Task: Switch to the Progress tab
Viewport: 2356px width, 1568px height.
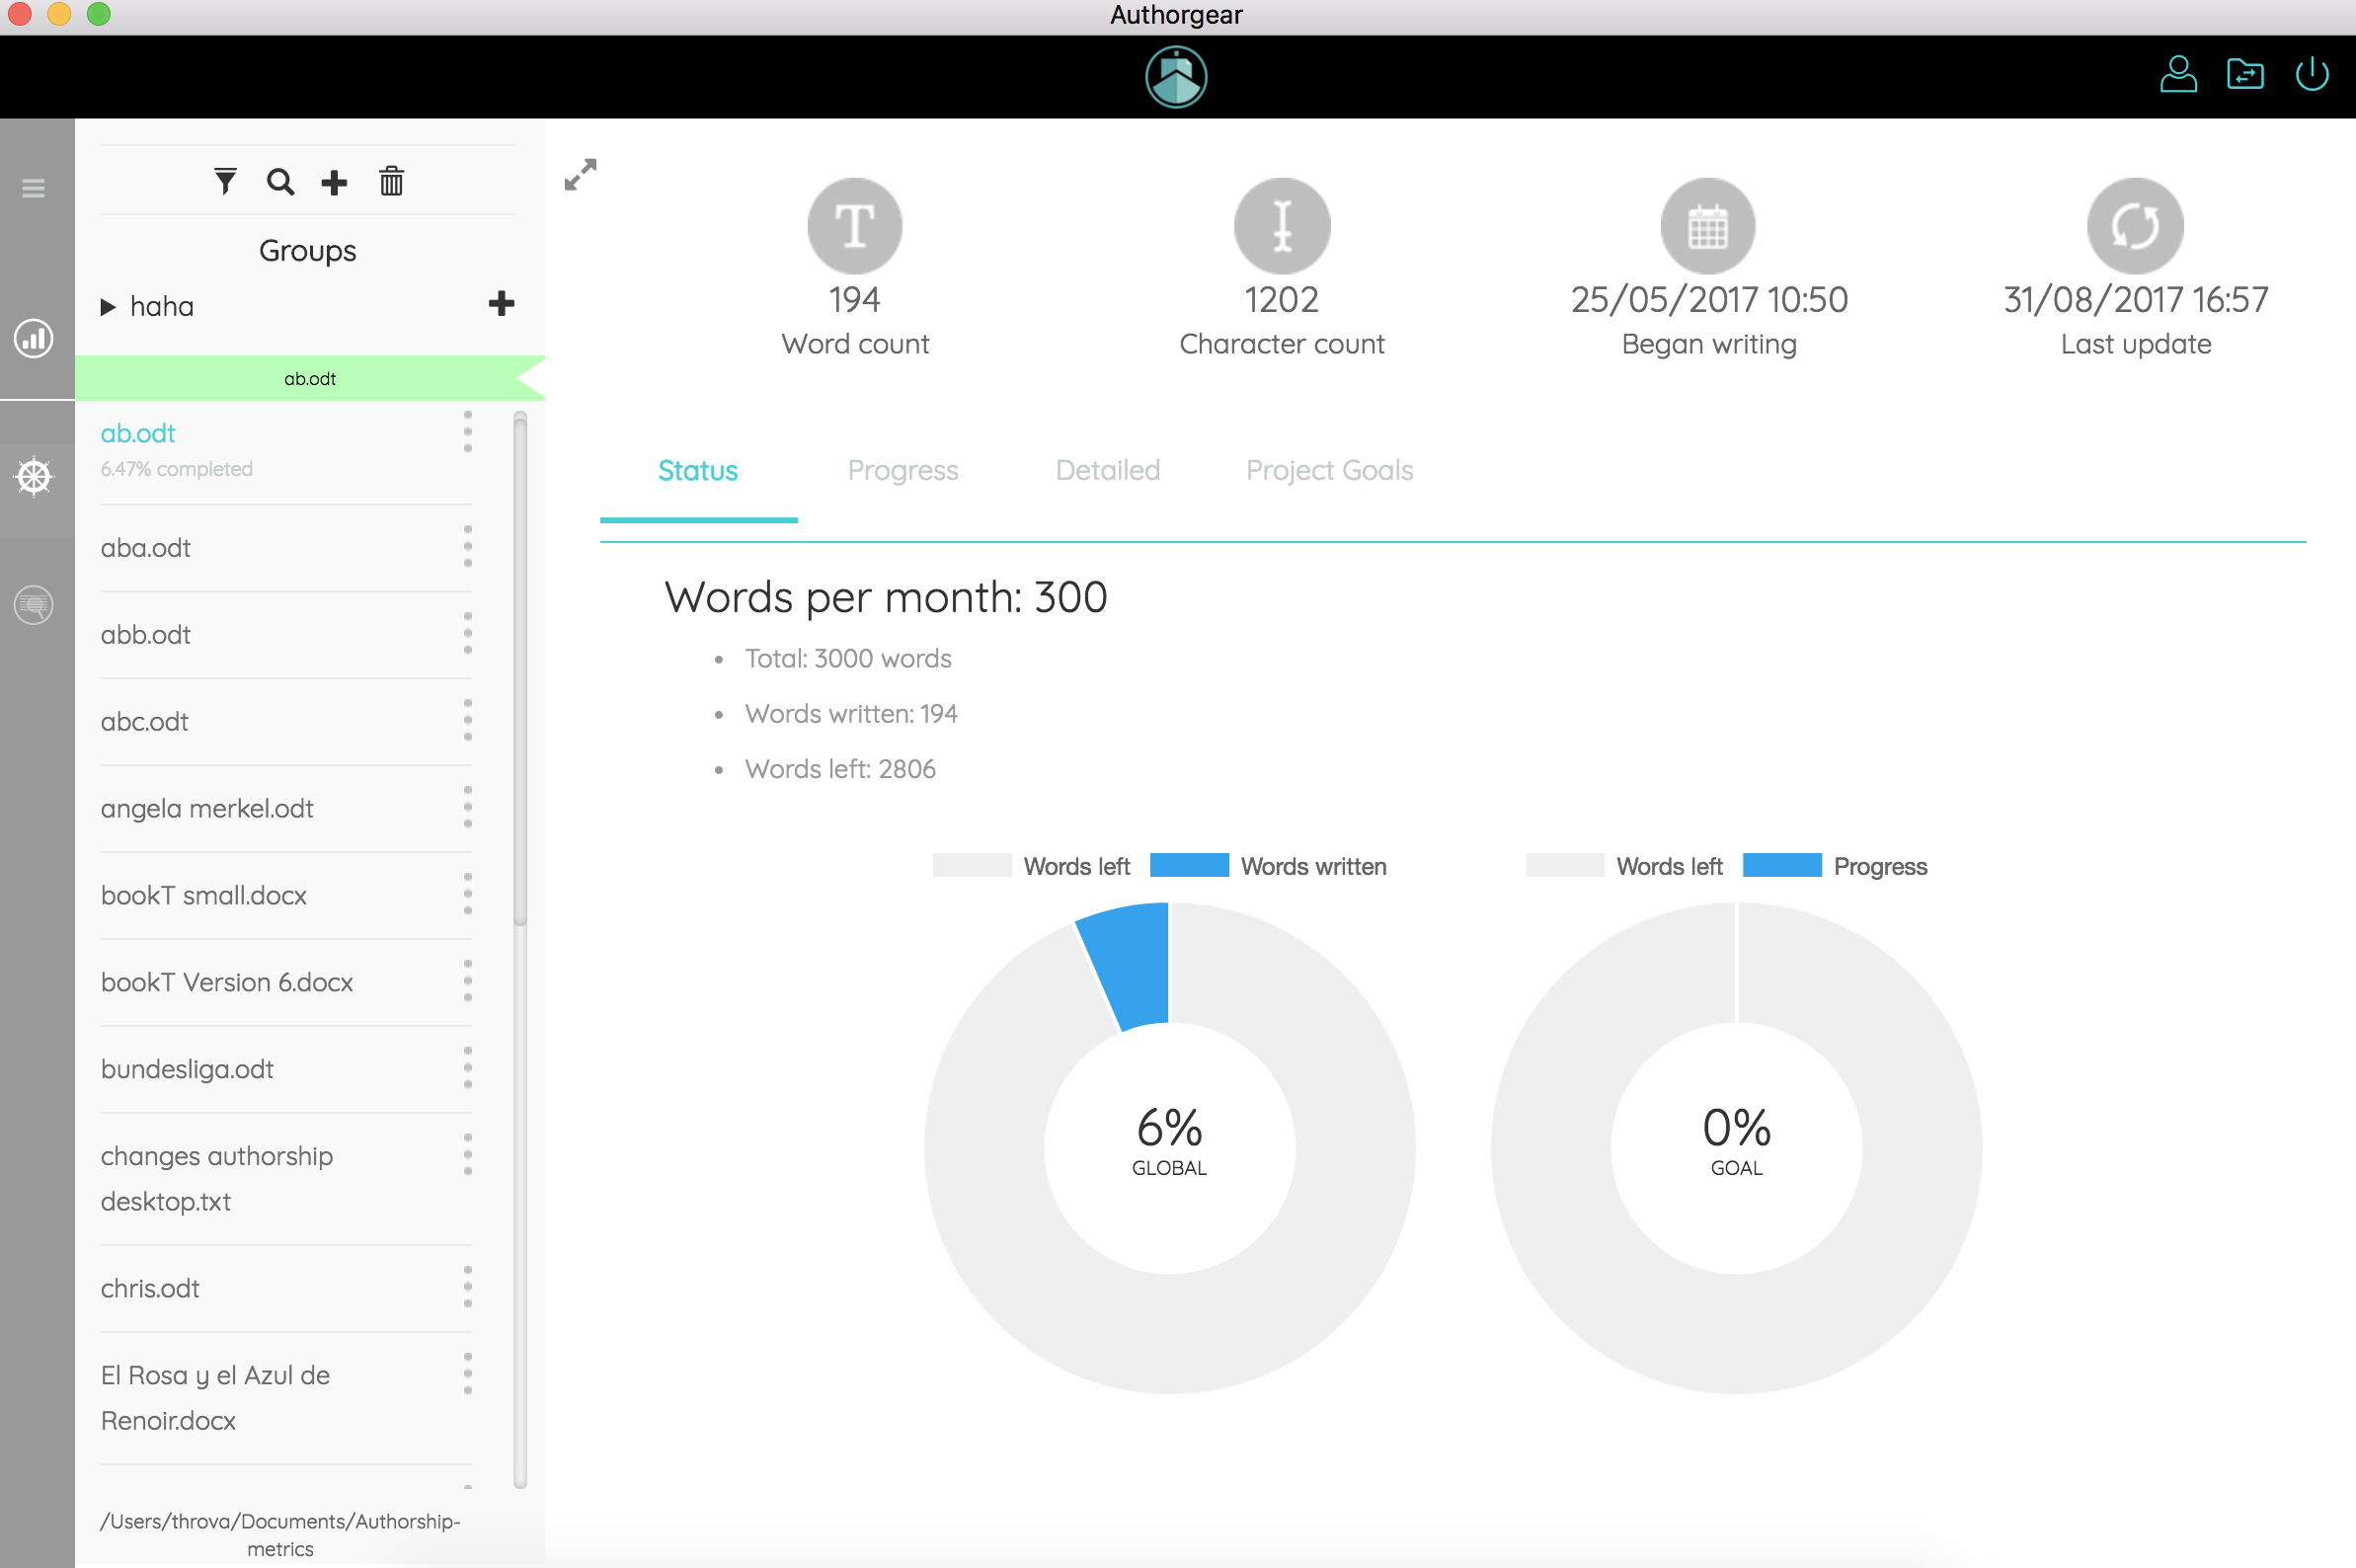Action: tap(903, 470)
